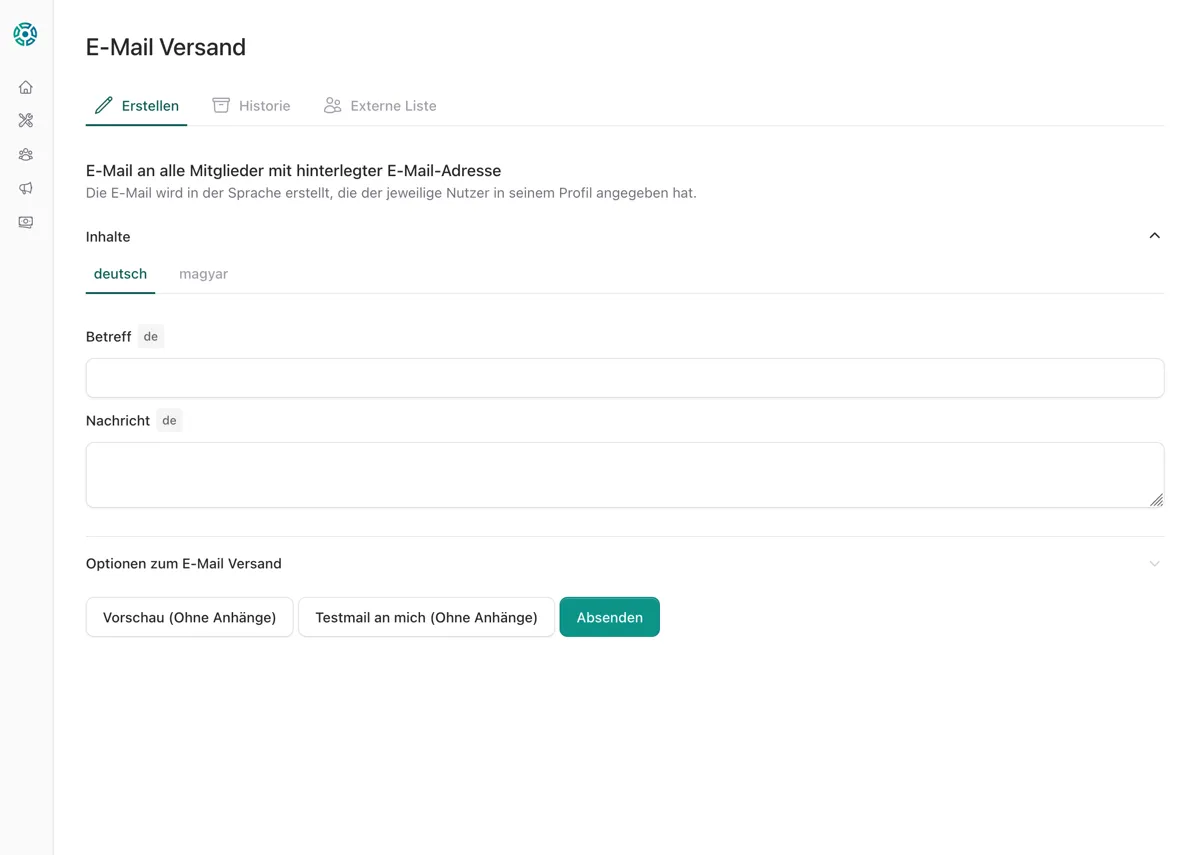Click the people icon beside Externe Liste
1193x855 pixels.
click(332, 104)
